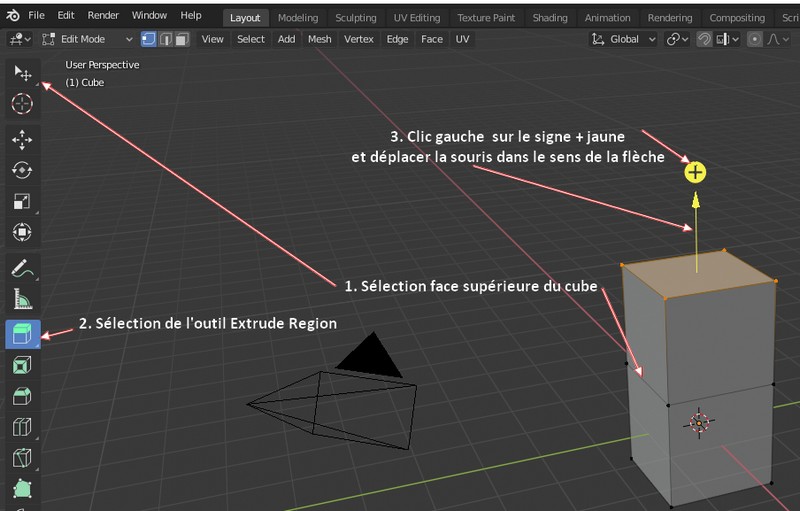Open the UV menu
Viewport: 800px width, 511px height.
click(x=462, y=39)
